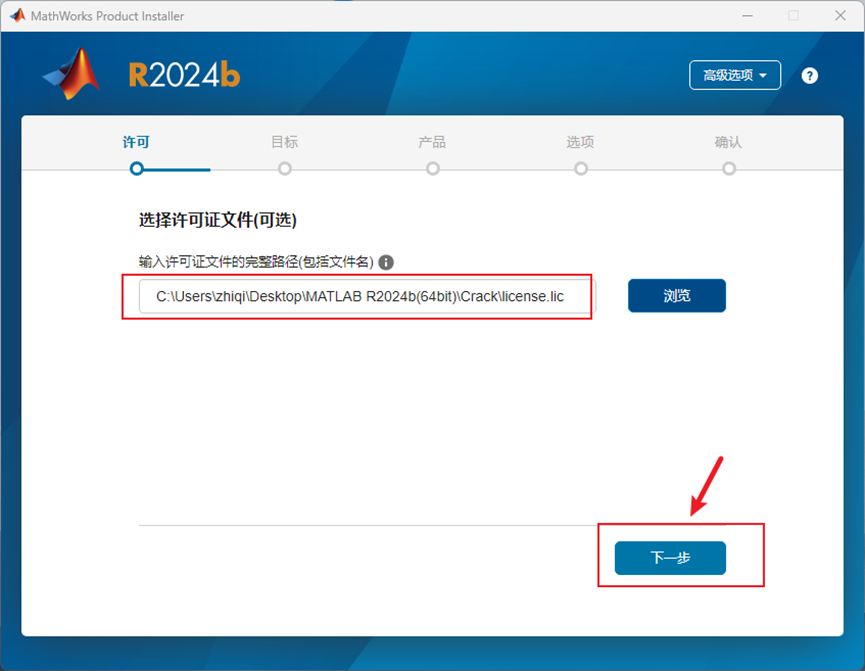Select the 选项 step tab
The height and width of the screenshot is (671, 865).
pyautogui.click(x=580, y=142)
